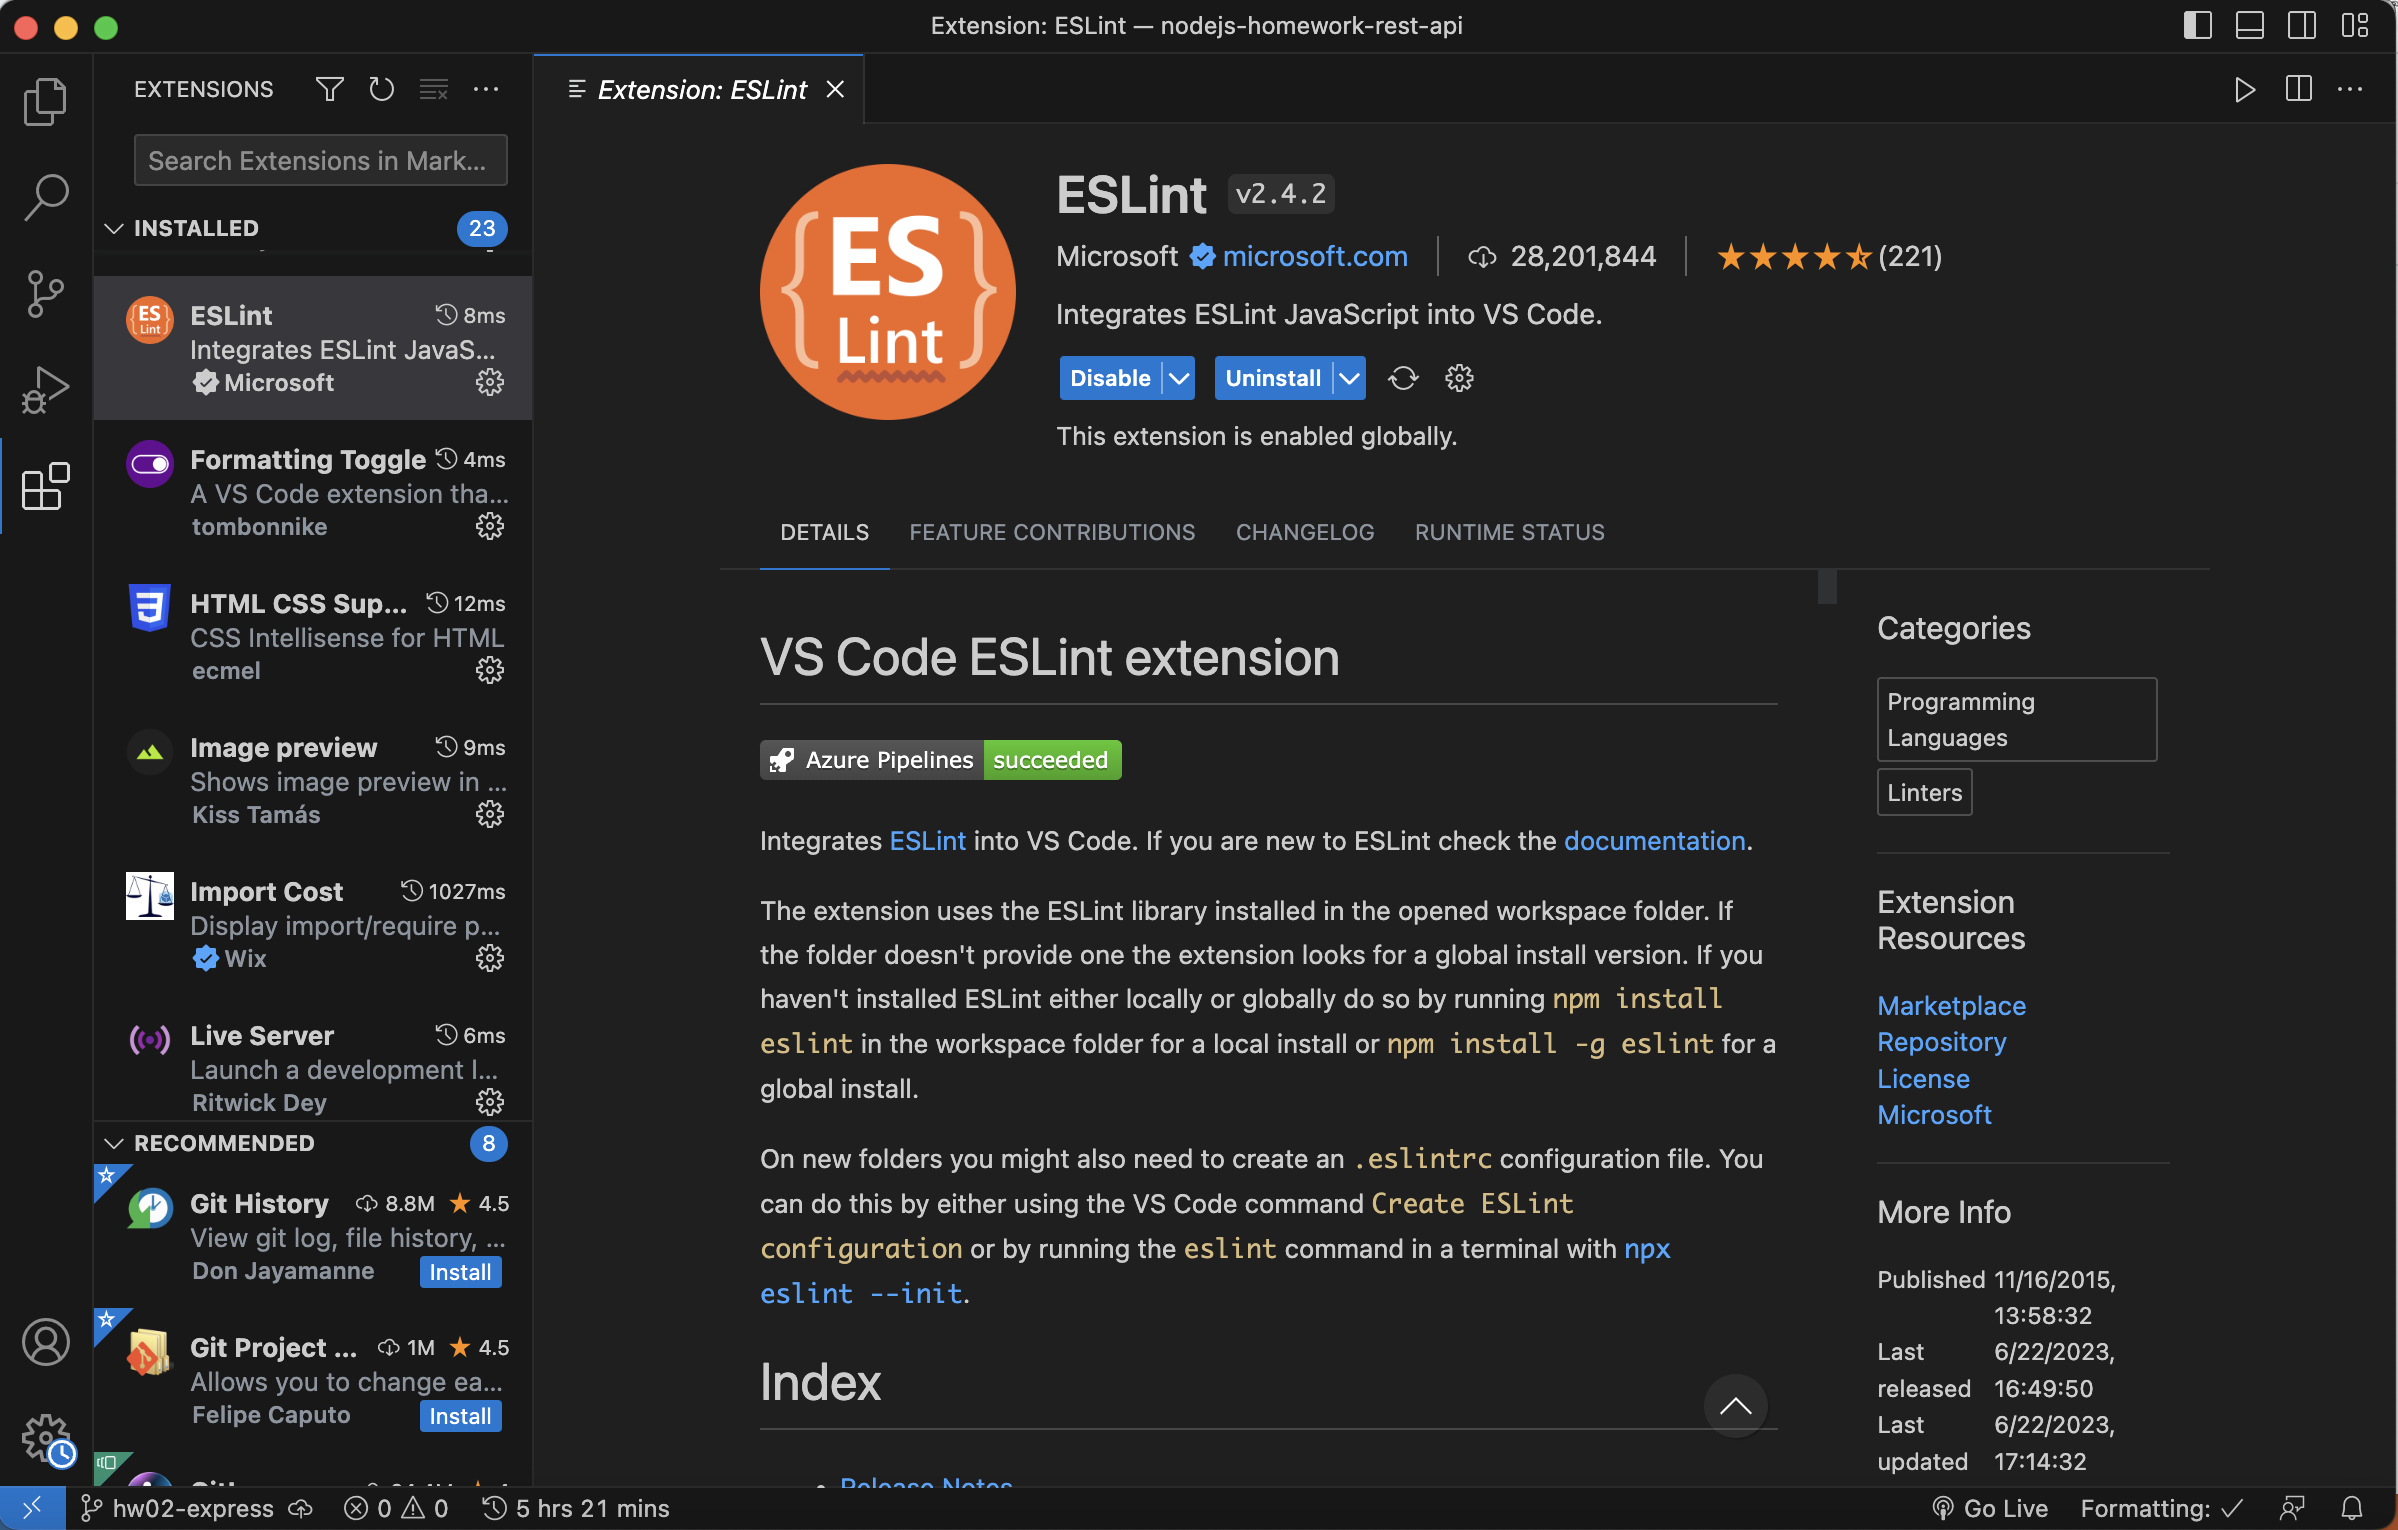Click the Search Extensions input field

point(320,160)
